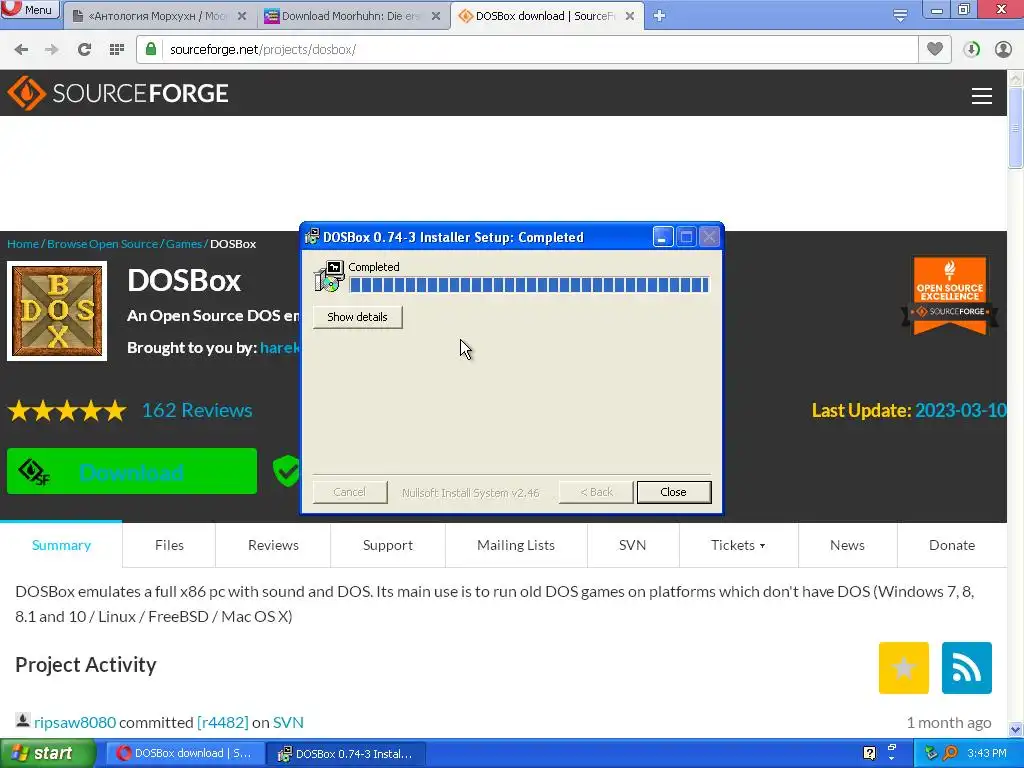The width and height of the screenshot is (1024, 768).
Task: Open the 162 Reviews link
Action: [197, 410]
